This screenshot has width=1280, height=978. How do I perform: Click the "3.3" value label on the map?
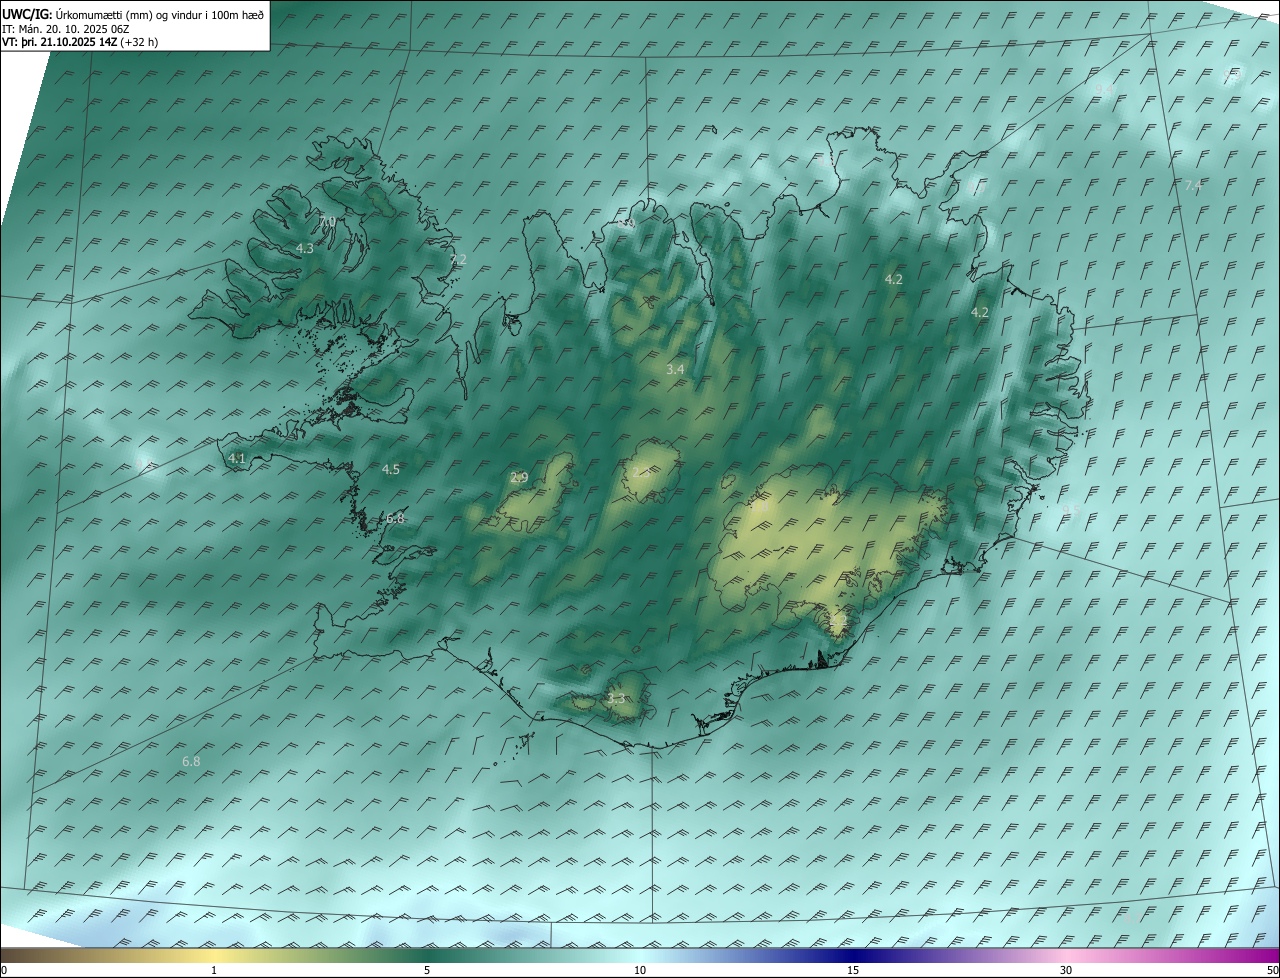(x=615, y=698)
